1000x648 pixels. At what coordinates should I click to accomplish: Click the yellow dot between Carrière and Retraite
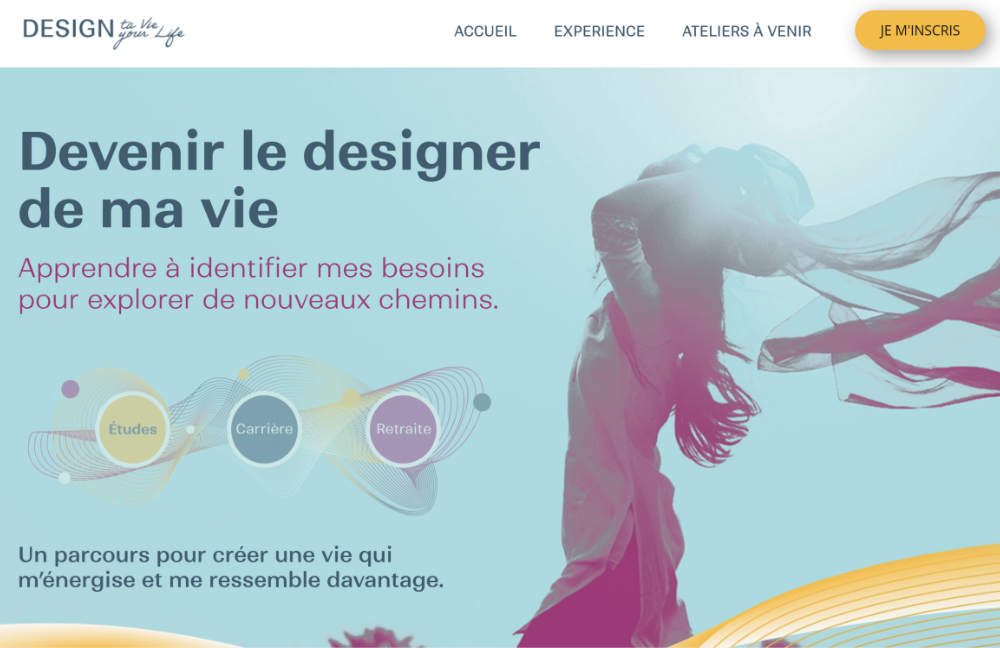351,399
